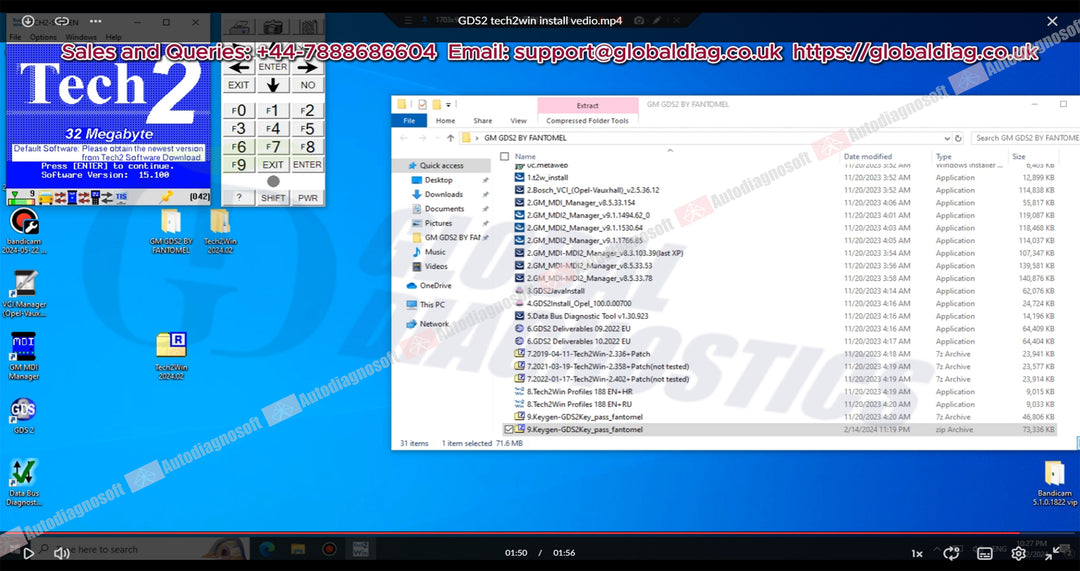This screenshot has height=571, width=1080.
Task: Click the PWR button on Tech2 keypad
Action: 307,198
